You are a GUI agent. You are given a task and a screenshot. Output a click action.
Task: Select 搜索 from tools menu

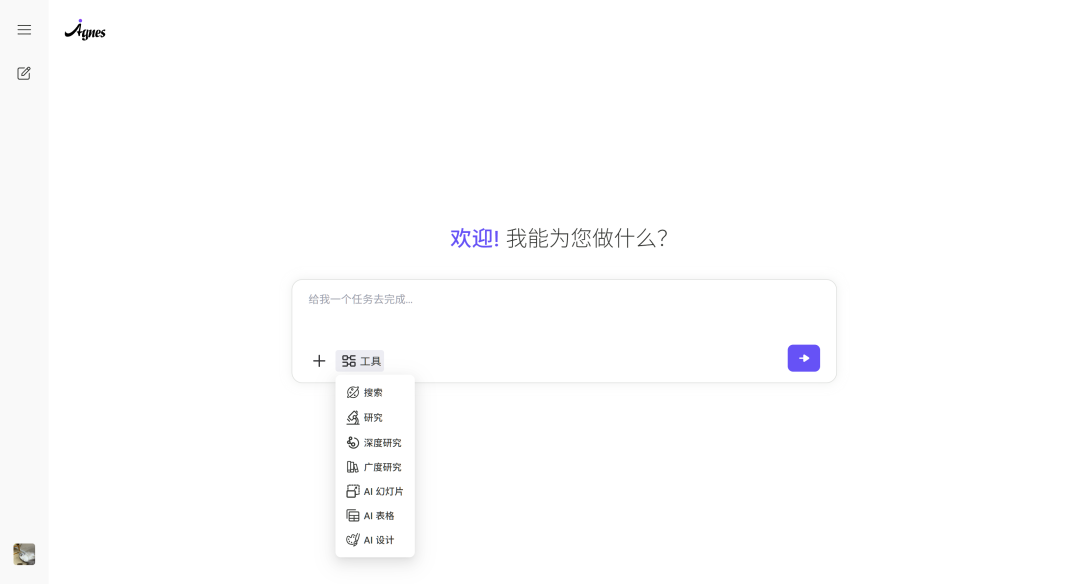375,393
